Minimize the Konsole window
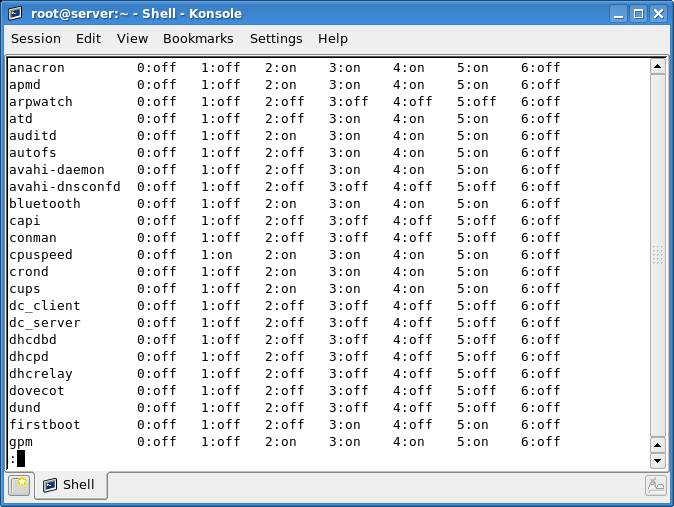The height and width of the screenshot is (507, 674). click(619, 14)
